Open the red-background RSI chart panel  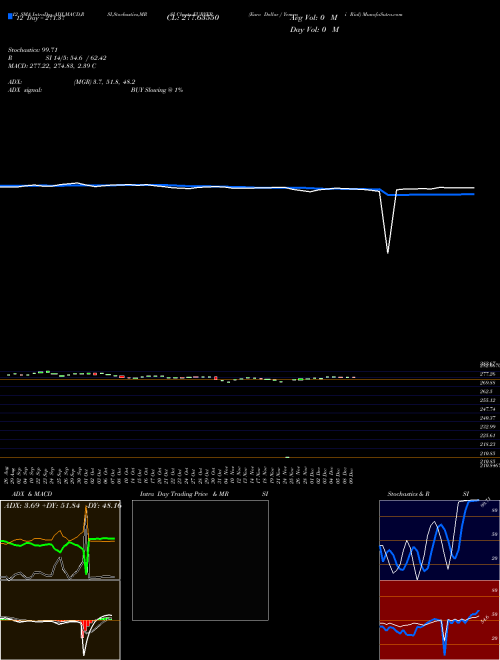tap(439, 620)
